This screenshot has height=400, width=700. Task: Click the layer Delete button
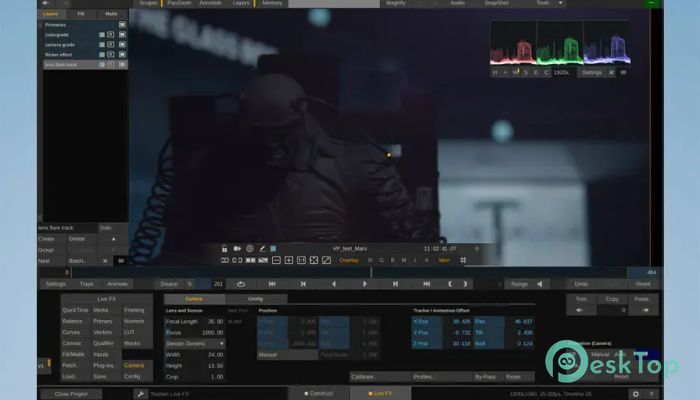tap(77, 239)
